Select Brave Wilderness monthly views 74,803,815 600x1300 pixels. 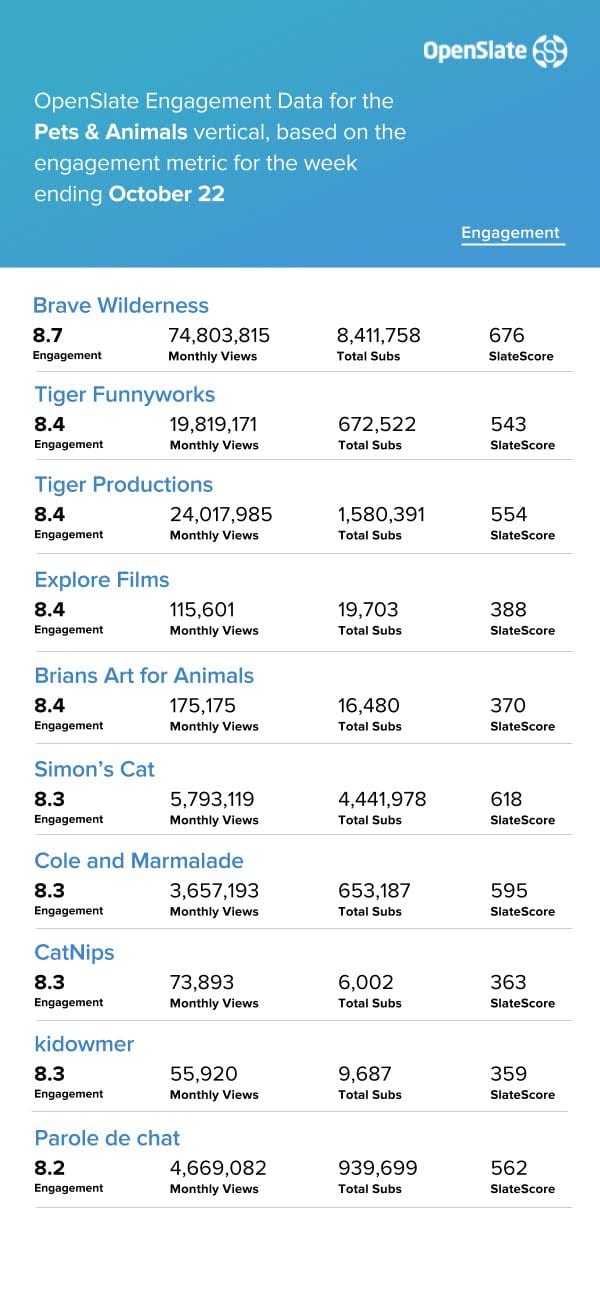(219, 335)
